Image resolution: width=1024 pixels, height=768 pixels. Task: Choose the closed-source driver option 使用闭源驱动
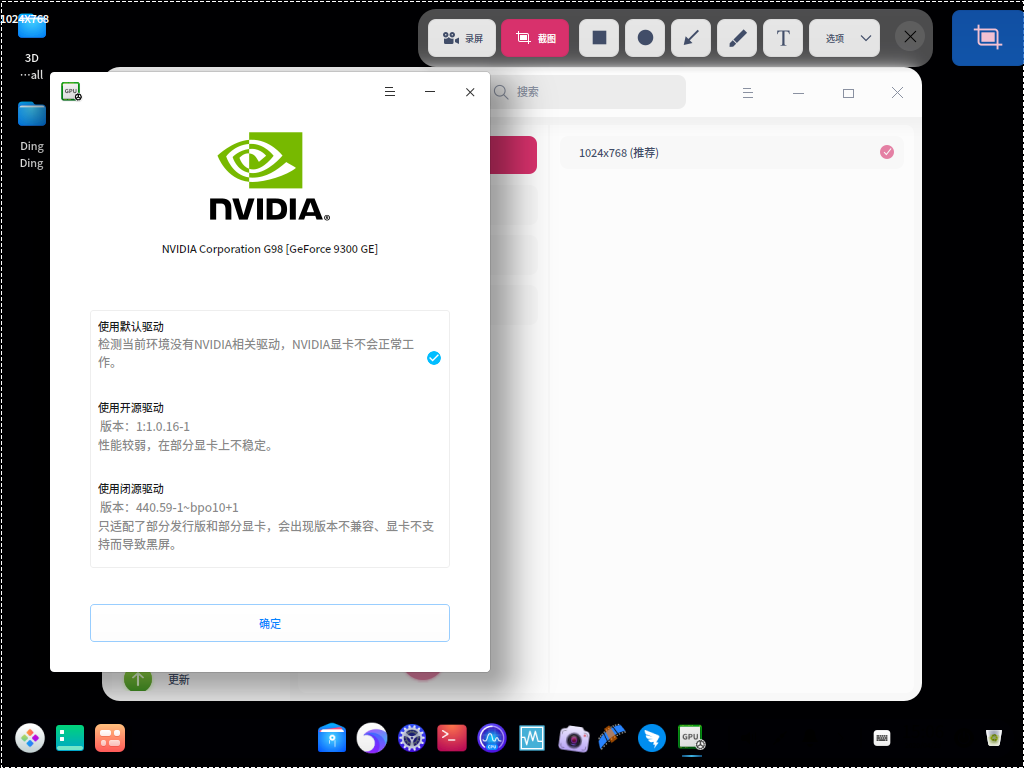[x=270, y=516]
